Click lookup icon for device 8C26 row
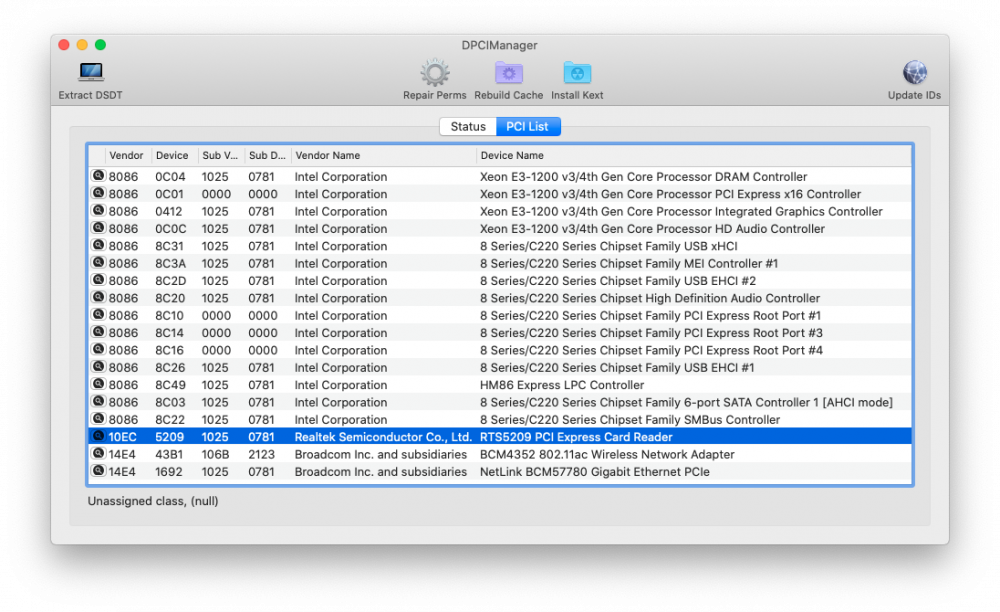 click(98, 367)
